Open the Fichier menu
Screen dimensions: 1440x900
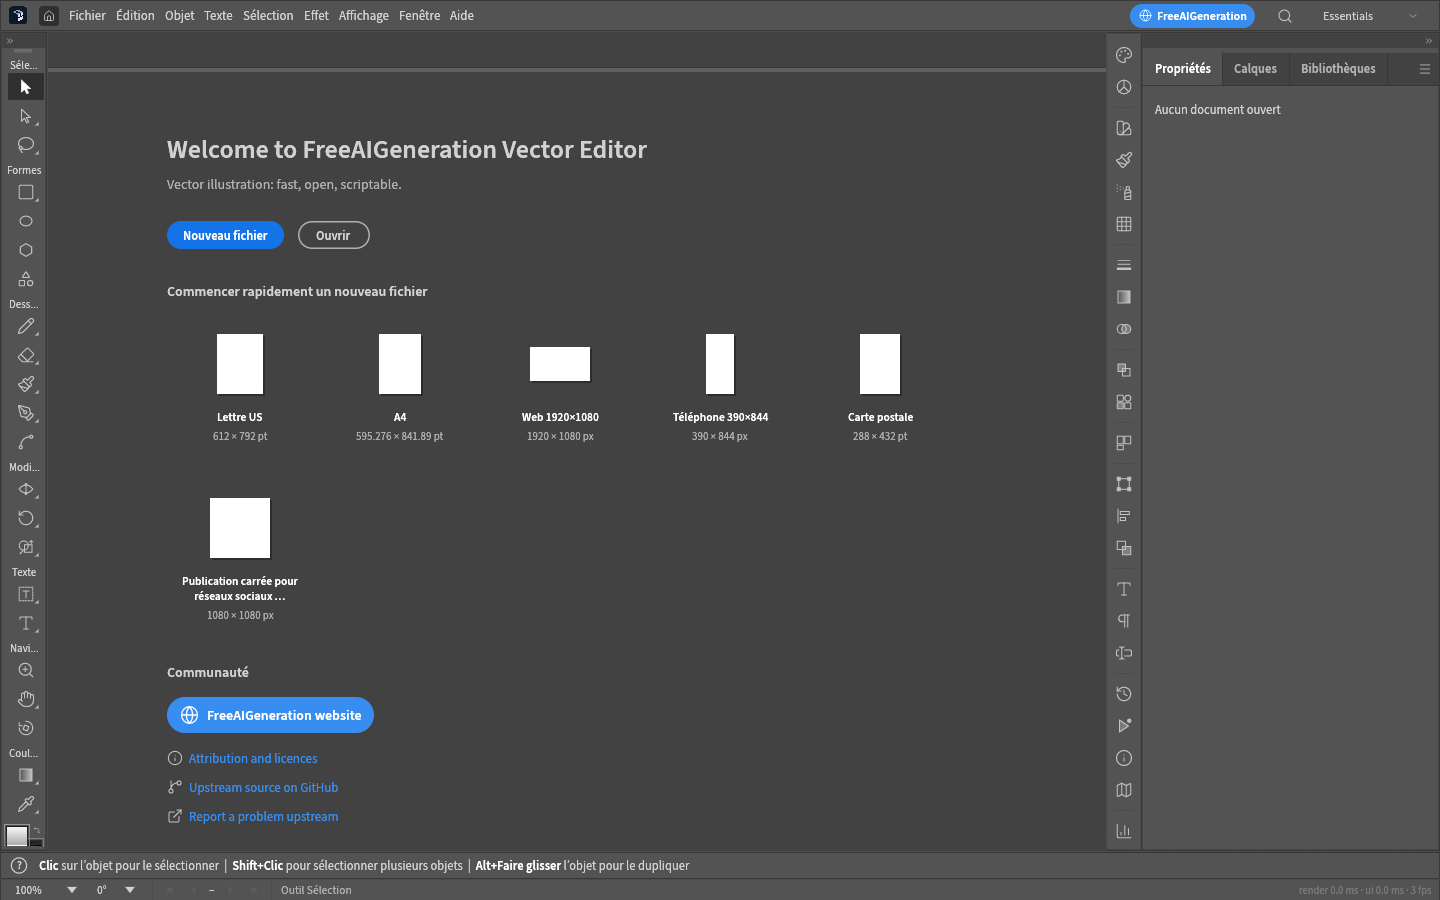click(87, 16)
